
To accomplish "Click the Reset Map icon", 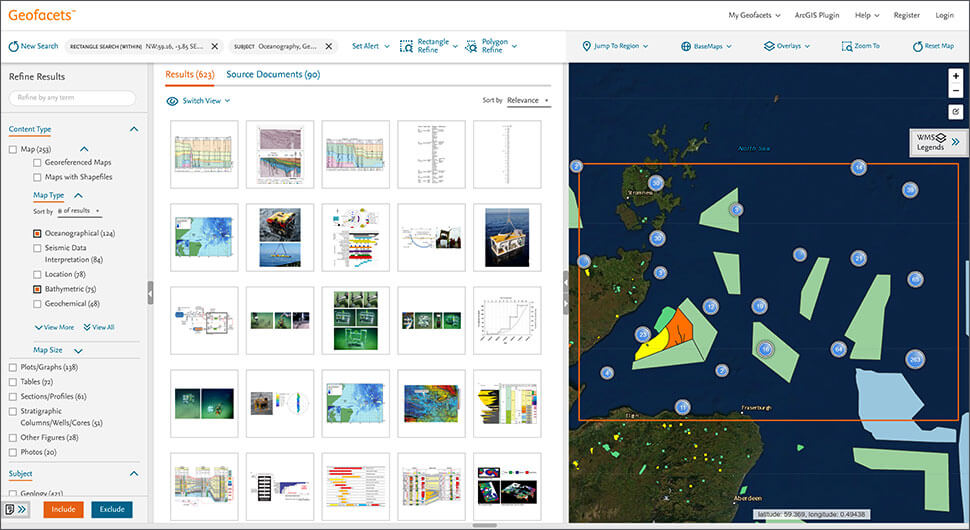I will coord(917,46).
